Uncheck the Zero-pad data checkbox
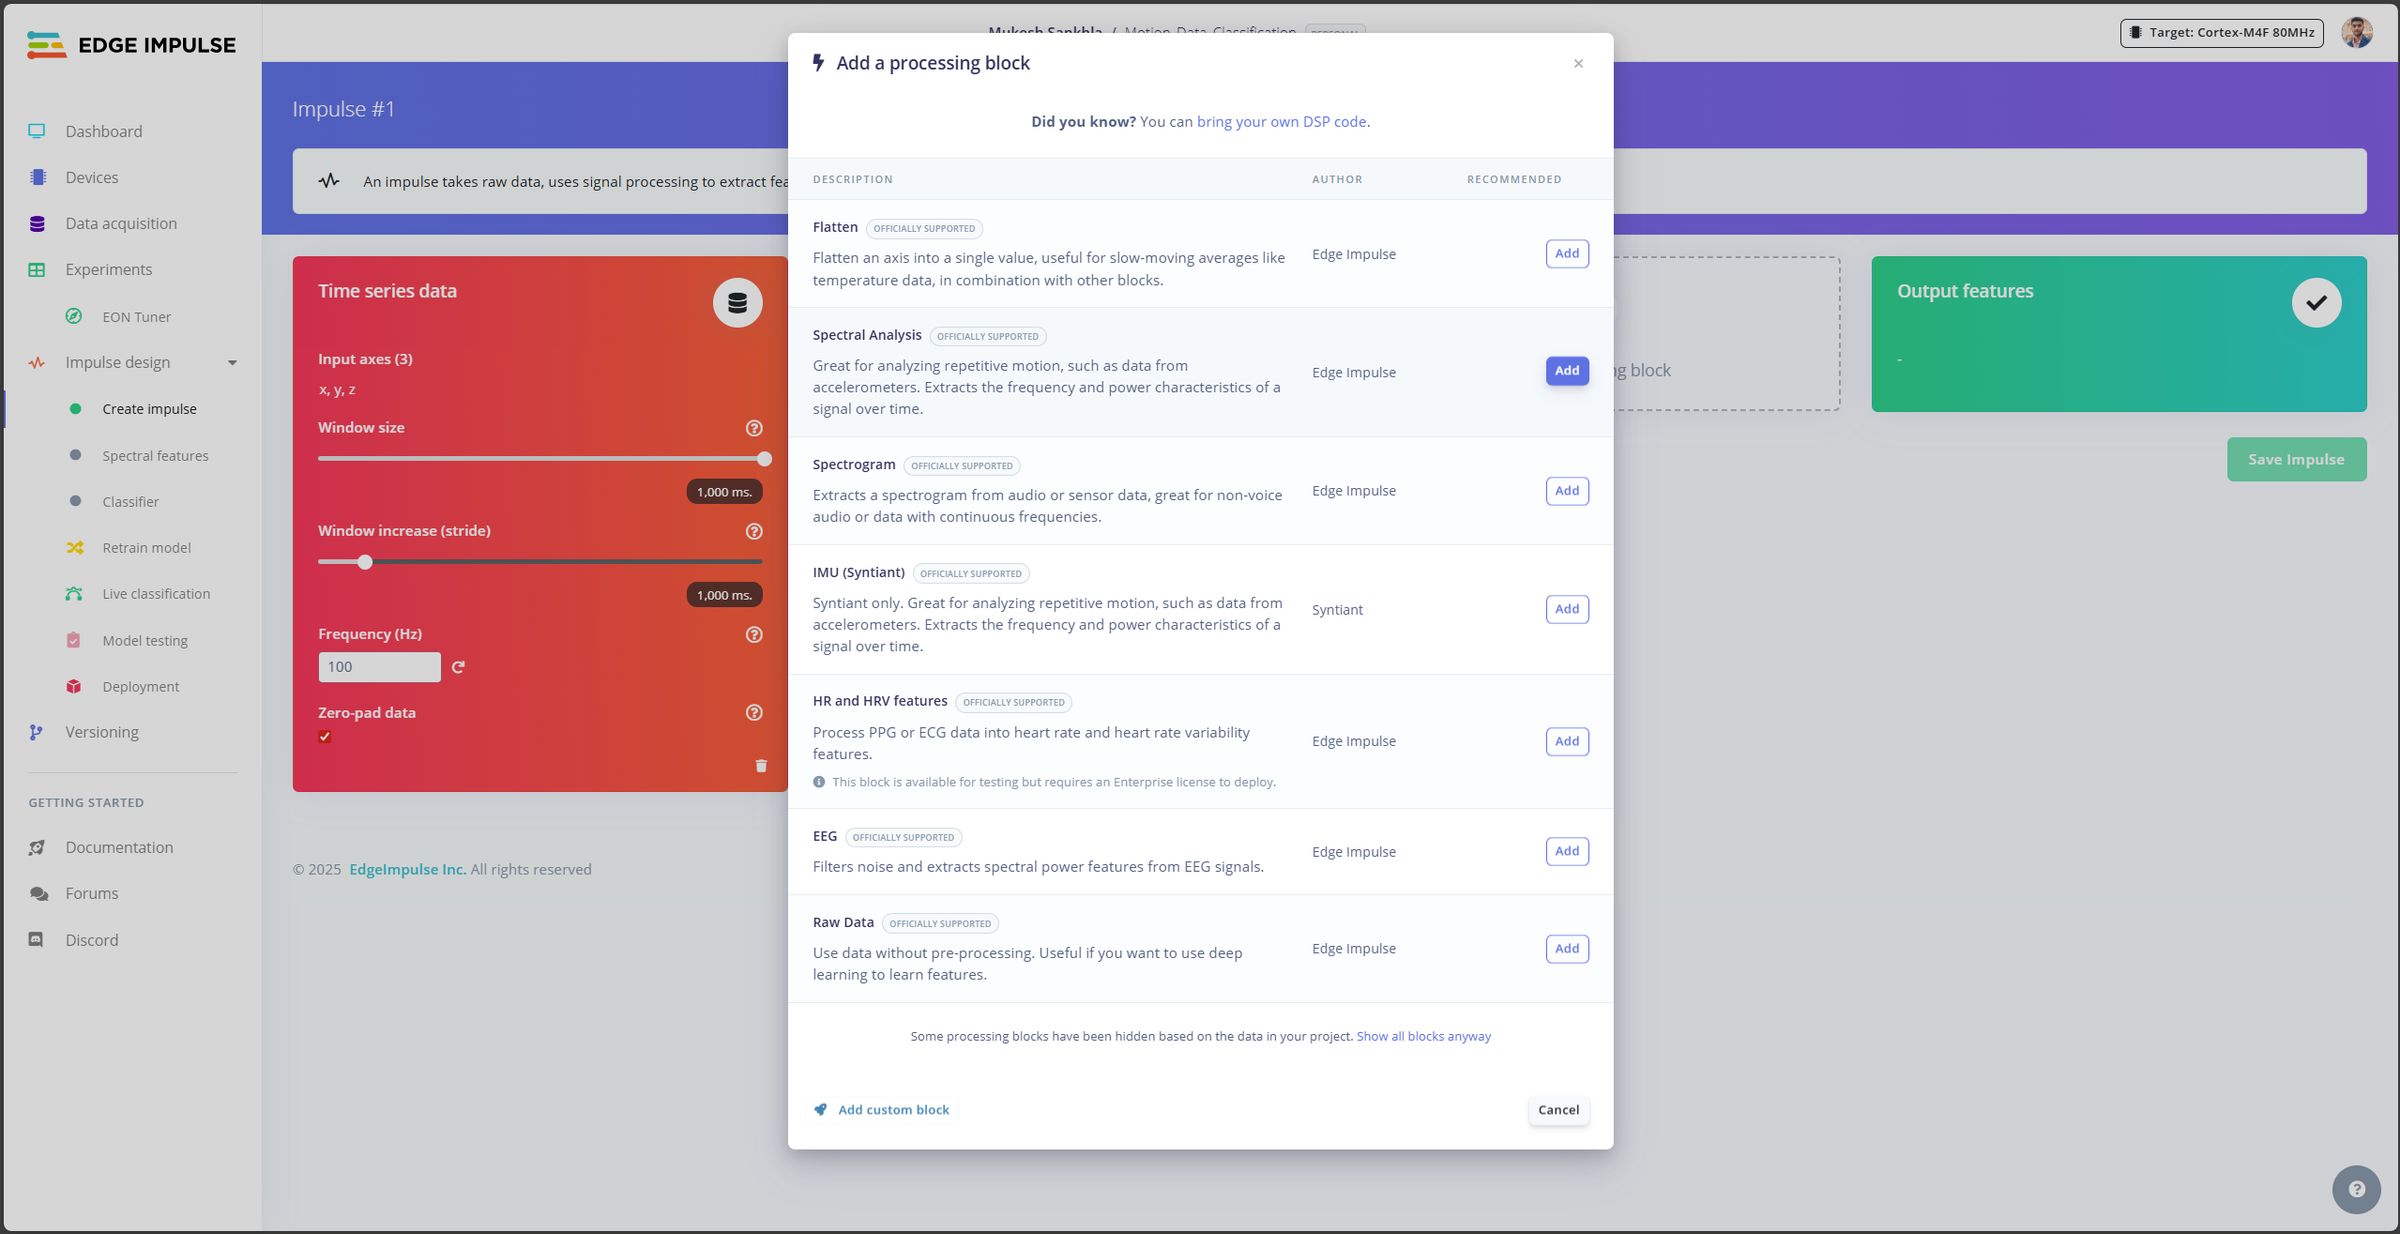2400x1234 pixels. [x=325, y=737]
